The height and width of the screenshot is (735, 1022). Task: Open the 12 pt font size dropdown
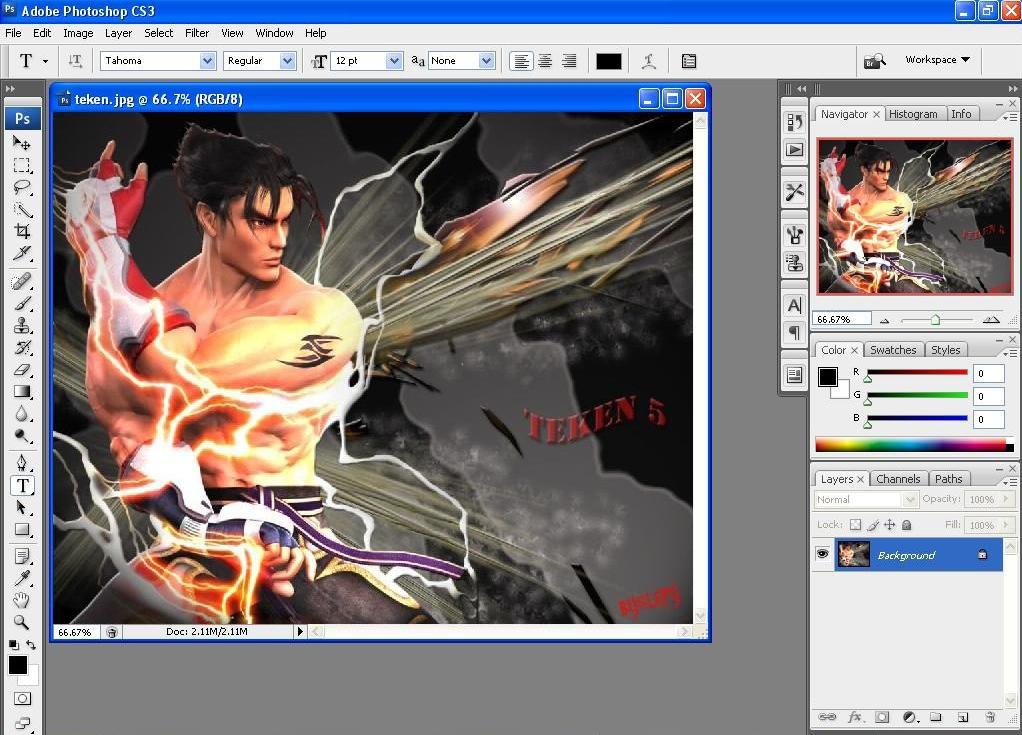pos(394,61)
